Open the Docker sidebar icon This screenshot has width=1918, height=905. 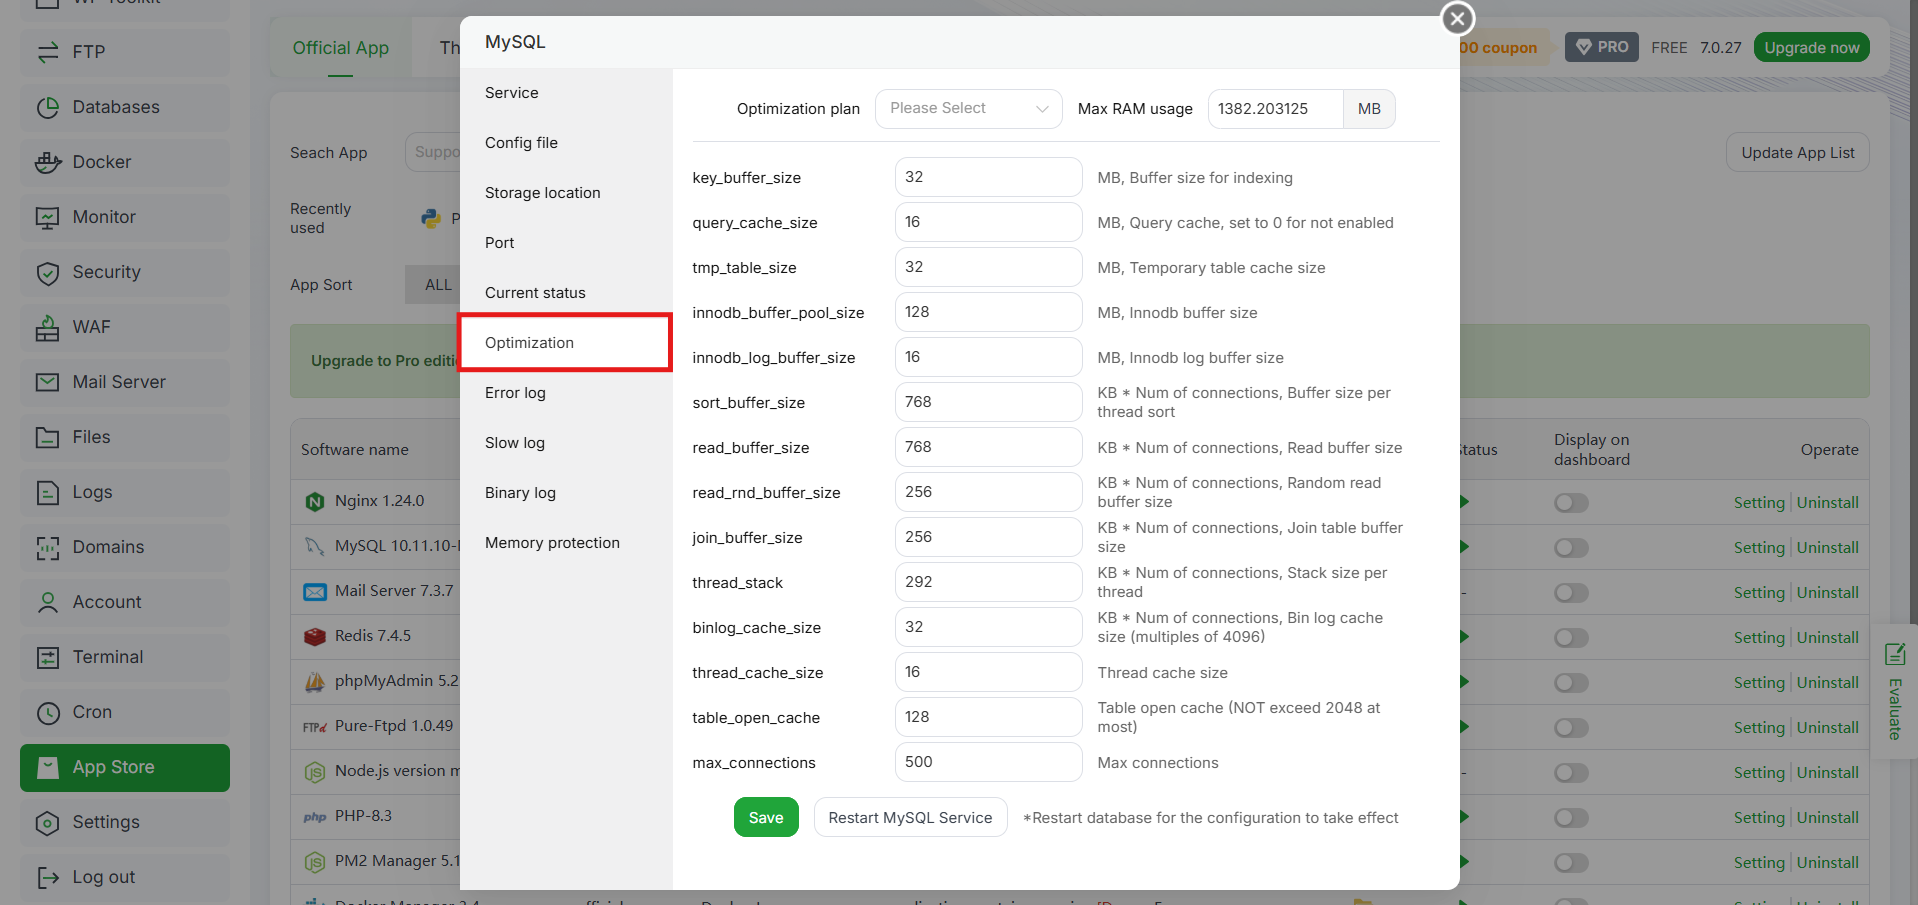pos(47,162)
